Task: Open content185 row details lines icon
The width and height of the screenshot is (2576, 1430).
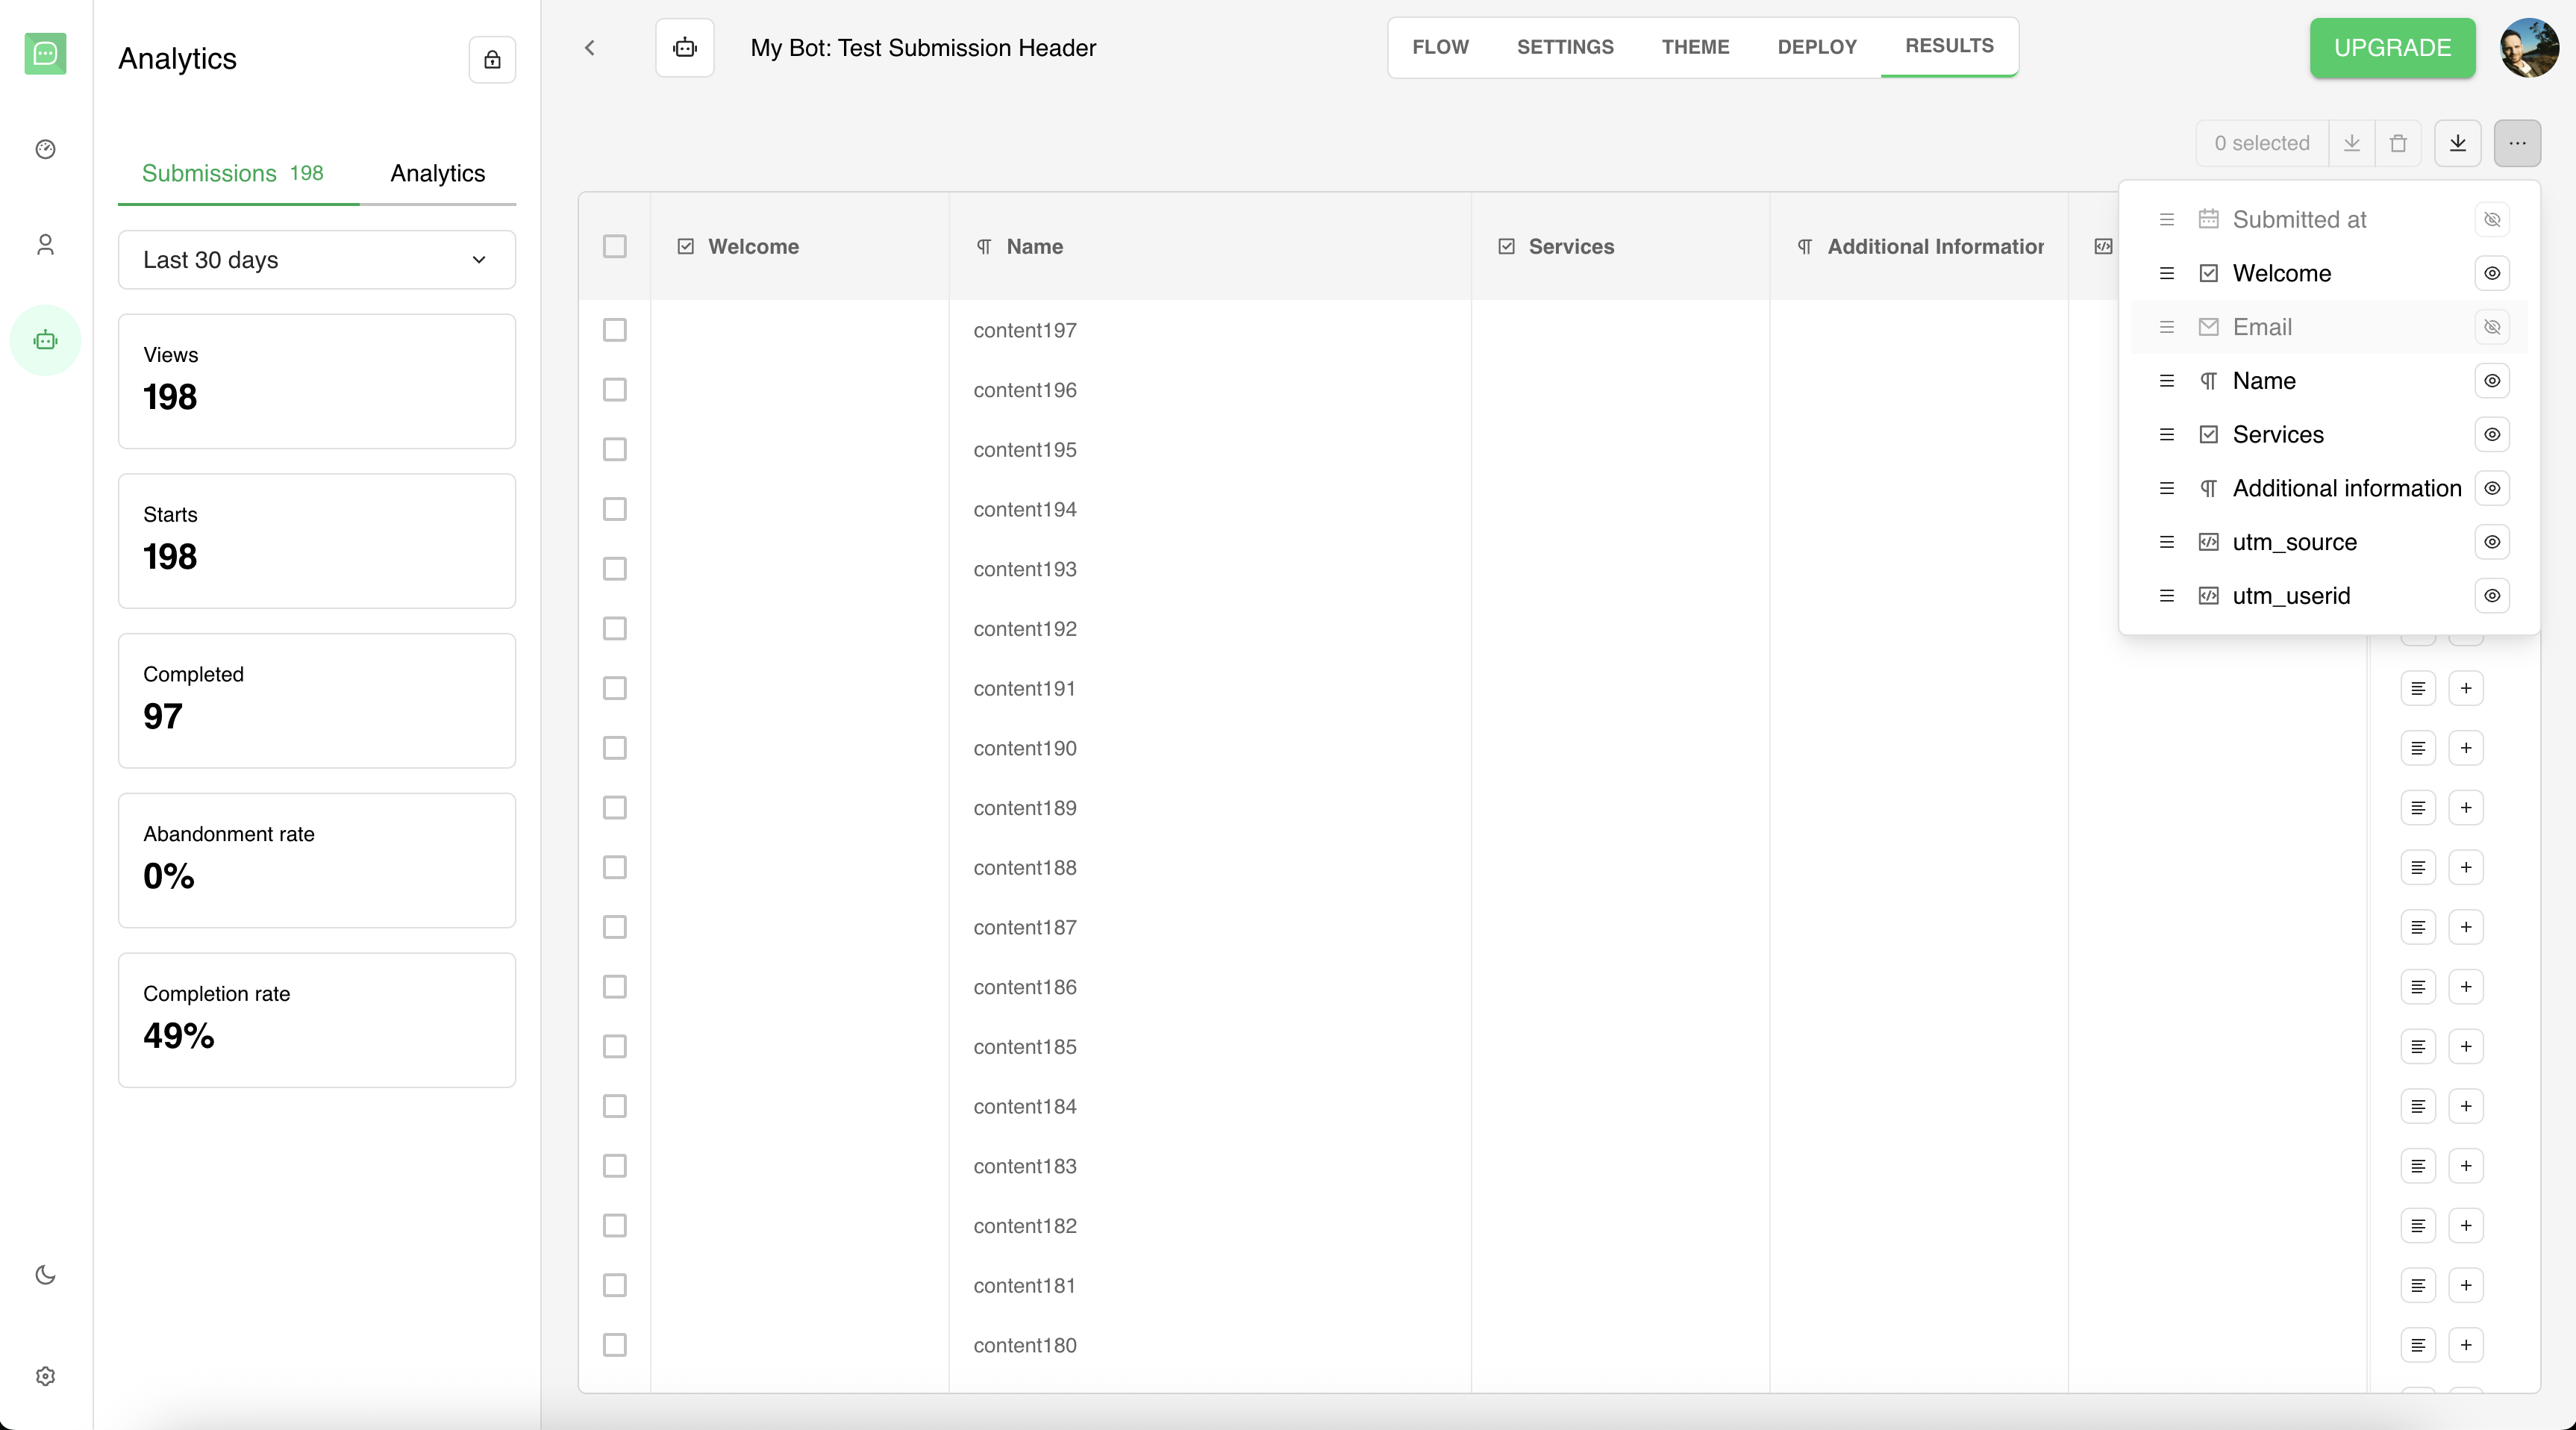Action: (x=2418, y=1047)
